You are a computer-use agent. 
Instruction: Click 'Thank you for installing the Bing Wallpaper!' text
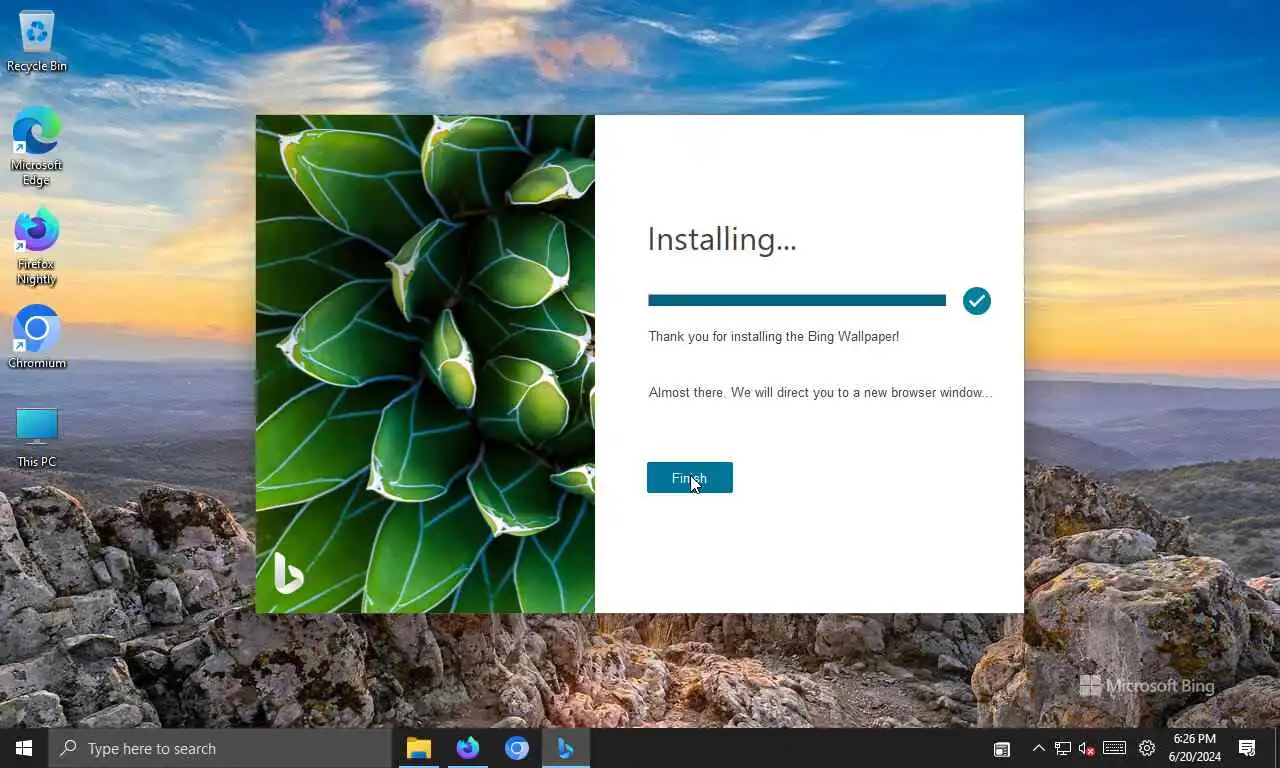click(774, 336)
